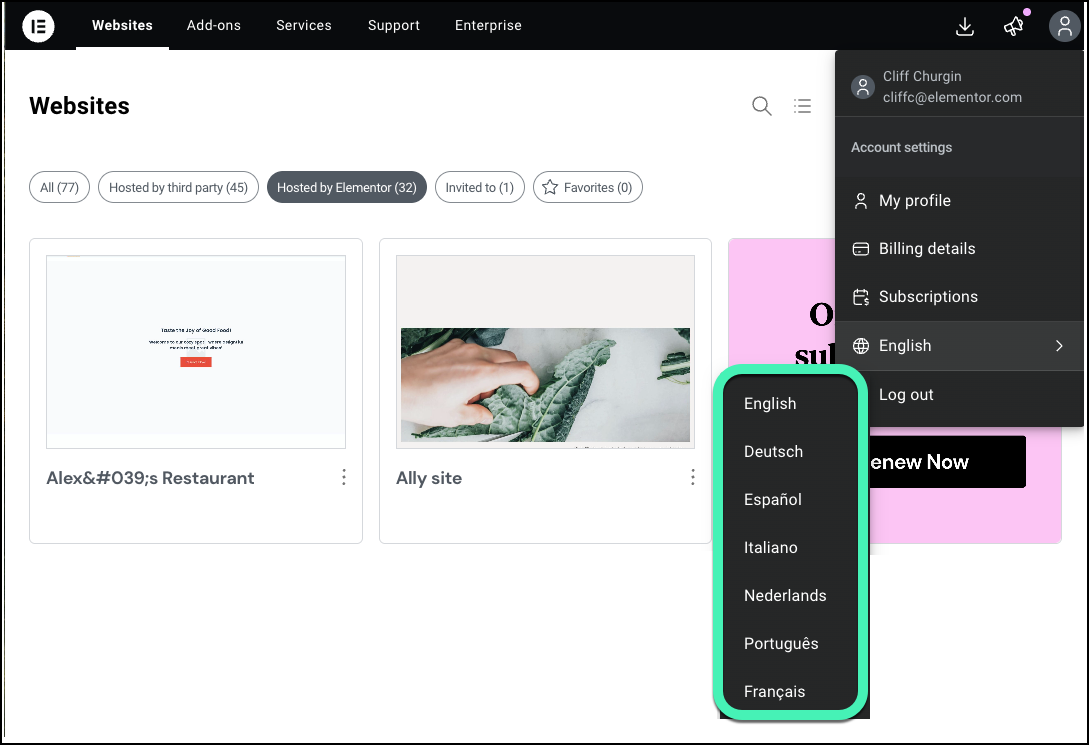Expand the English language submenu
The image size is (1089, 745).
(958, 346)
